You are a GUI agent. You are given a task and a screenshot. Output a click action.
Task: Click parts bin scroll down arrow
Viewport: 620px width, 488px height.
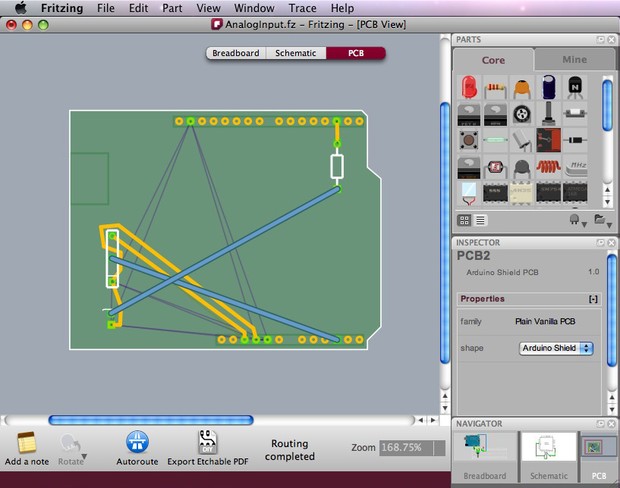coord(608,202)
